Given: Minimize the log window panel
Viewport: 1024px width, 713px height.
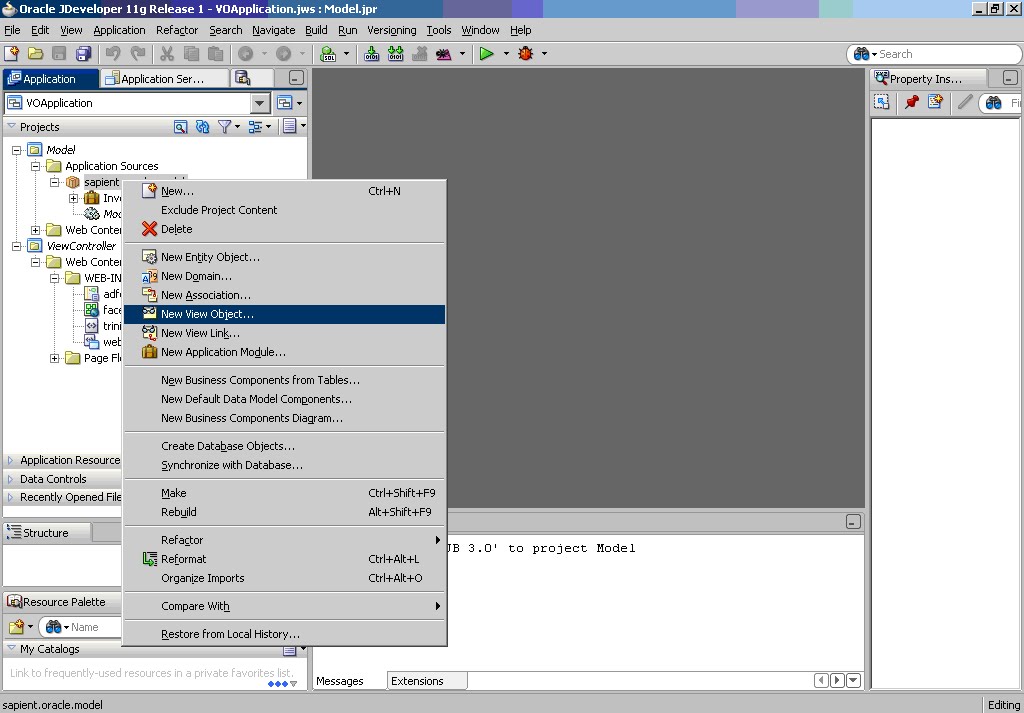Looking at the screenshot, I should (x=853, y=522).
